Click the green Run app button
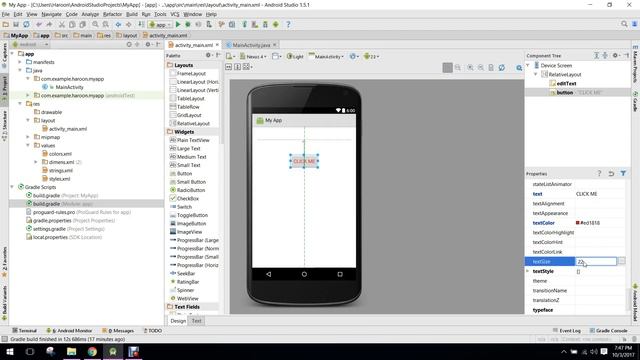 (x=178, y=24)
